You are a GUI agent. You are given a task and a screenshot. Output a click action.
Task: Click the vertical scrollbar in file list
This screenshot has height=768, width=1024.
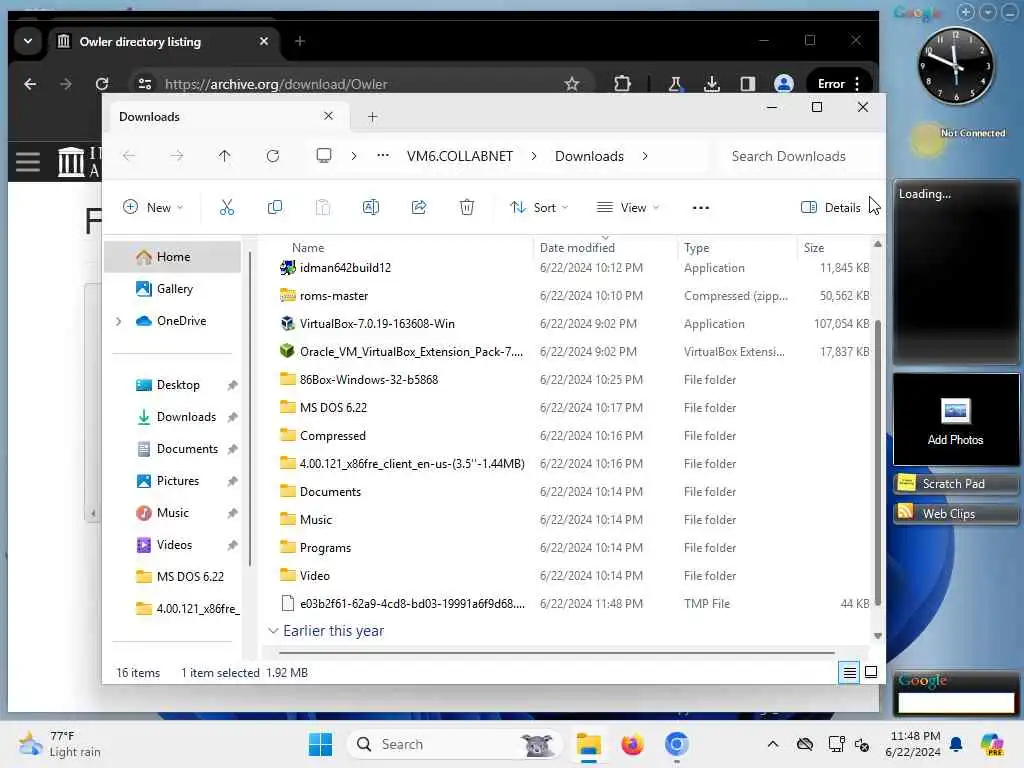[878, 462]
